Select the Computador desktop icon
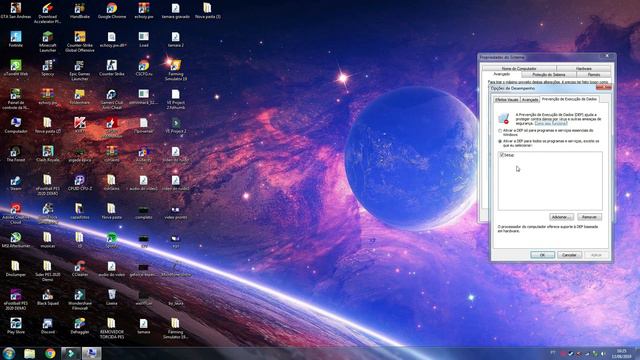 click(16, 125)
